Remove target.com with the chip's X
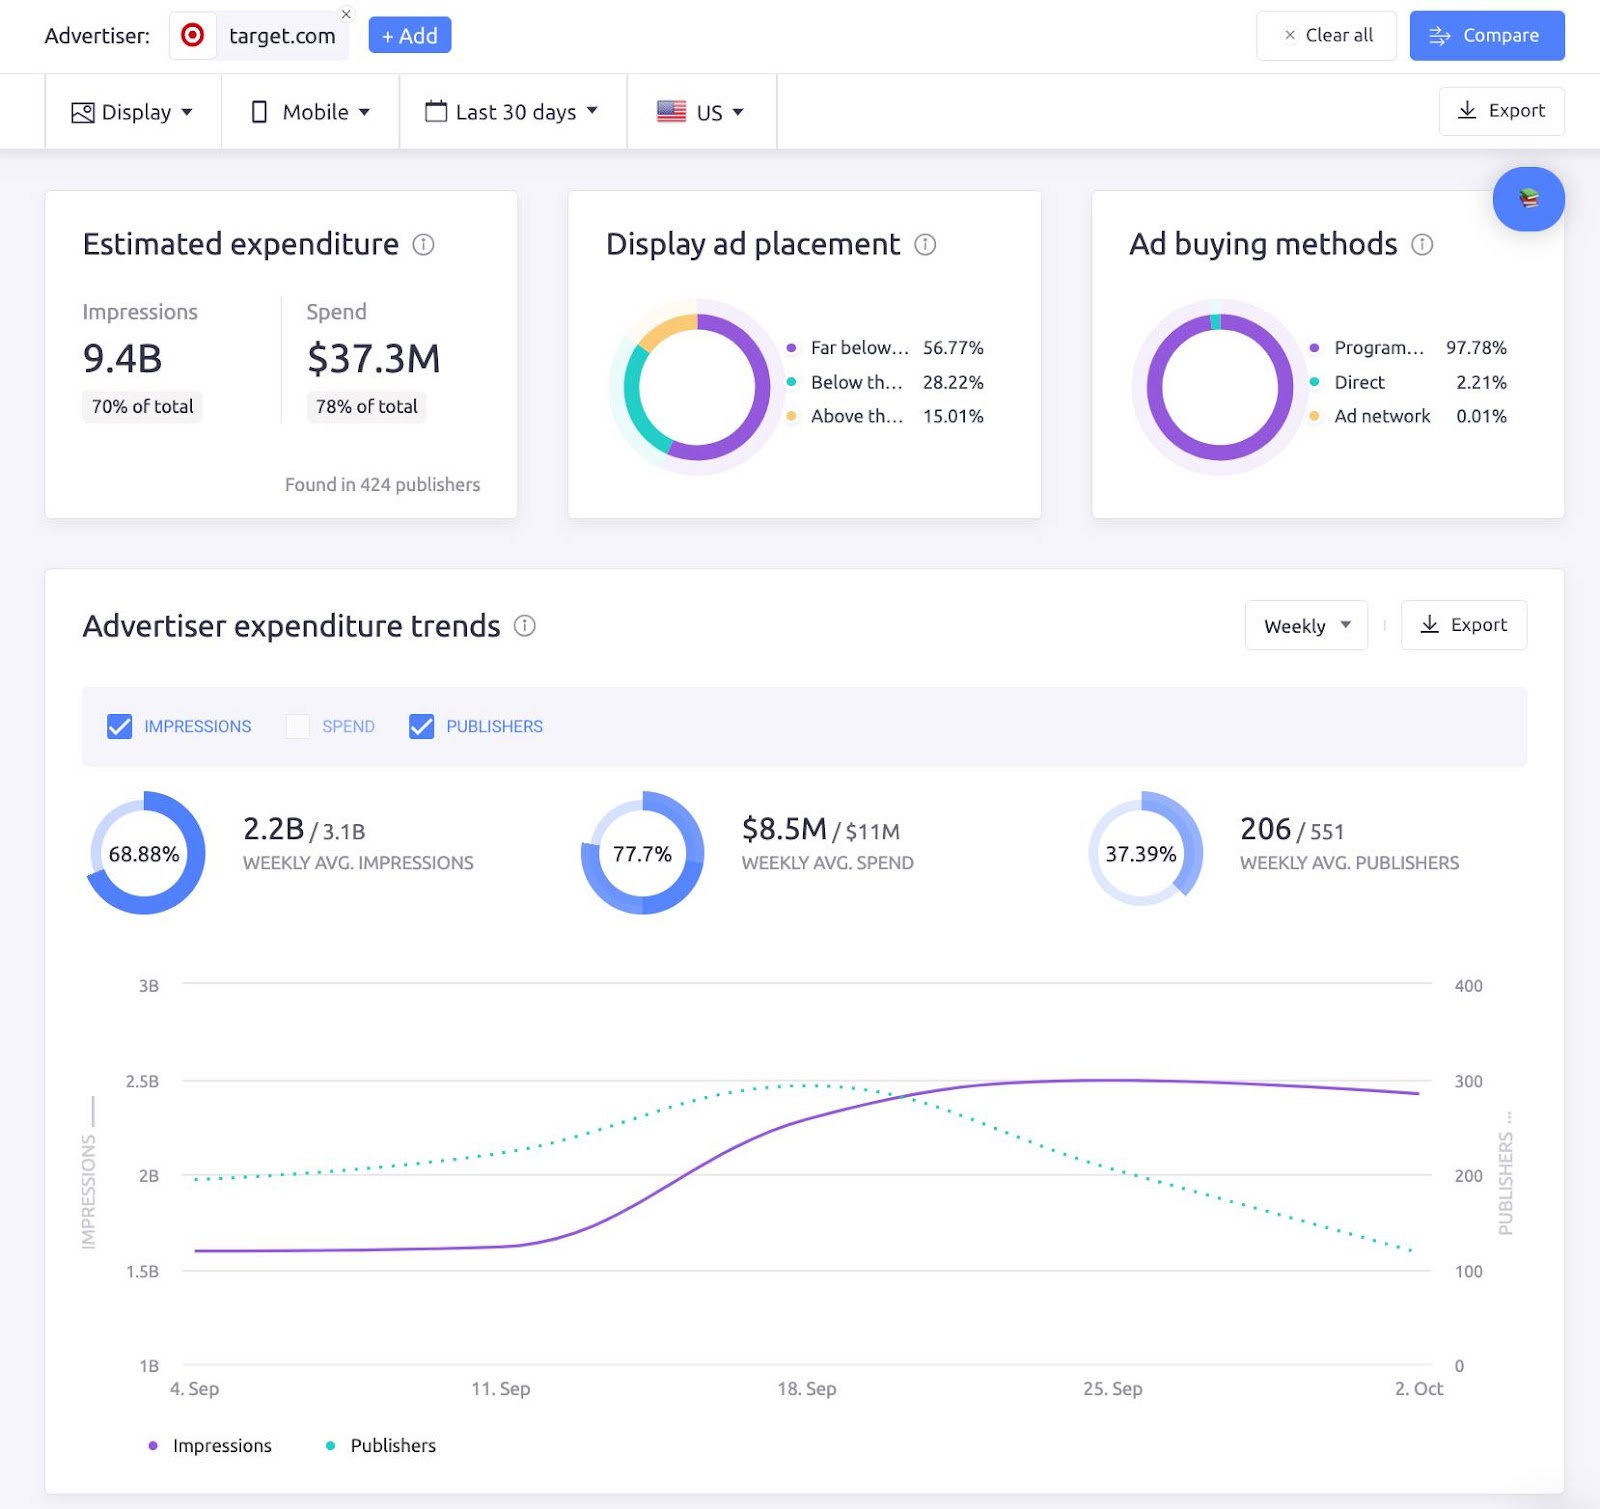The width and height of the screenshot is (1600, 1509). 346,14
